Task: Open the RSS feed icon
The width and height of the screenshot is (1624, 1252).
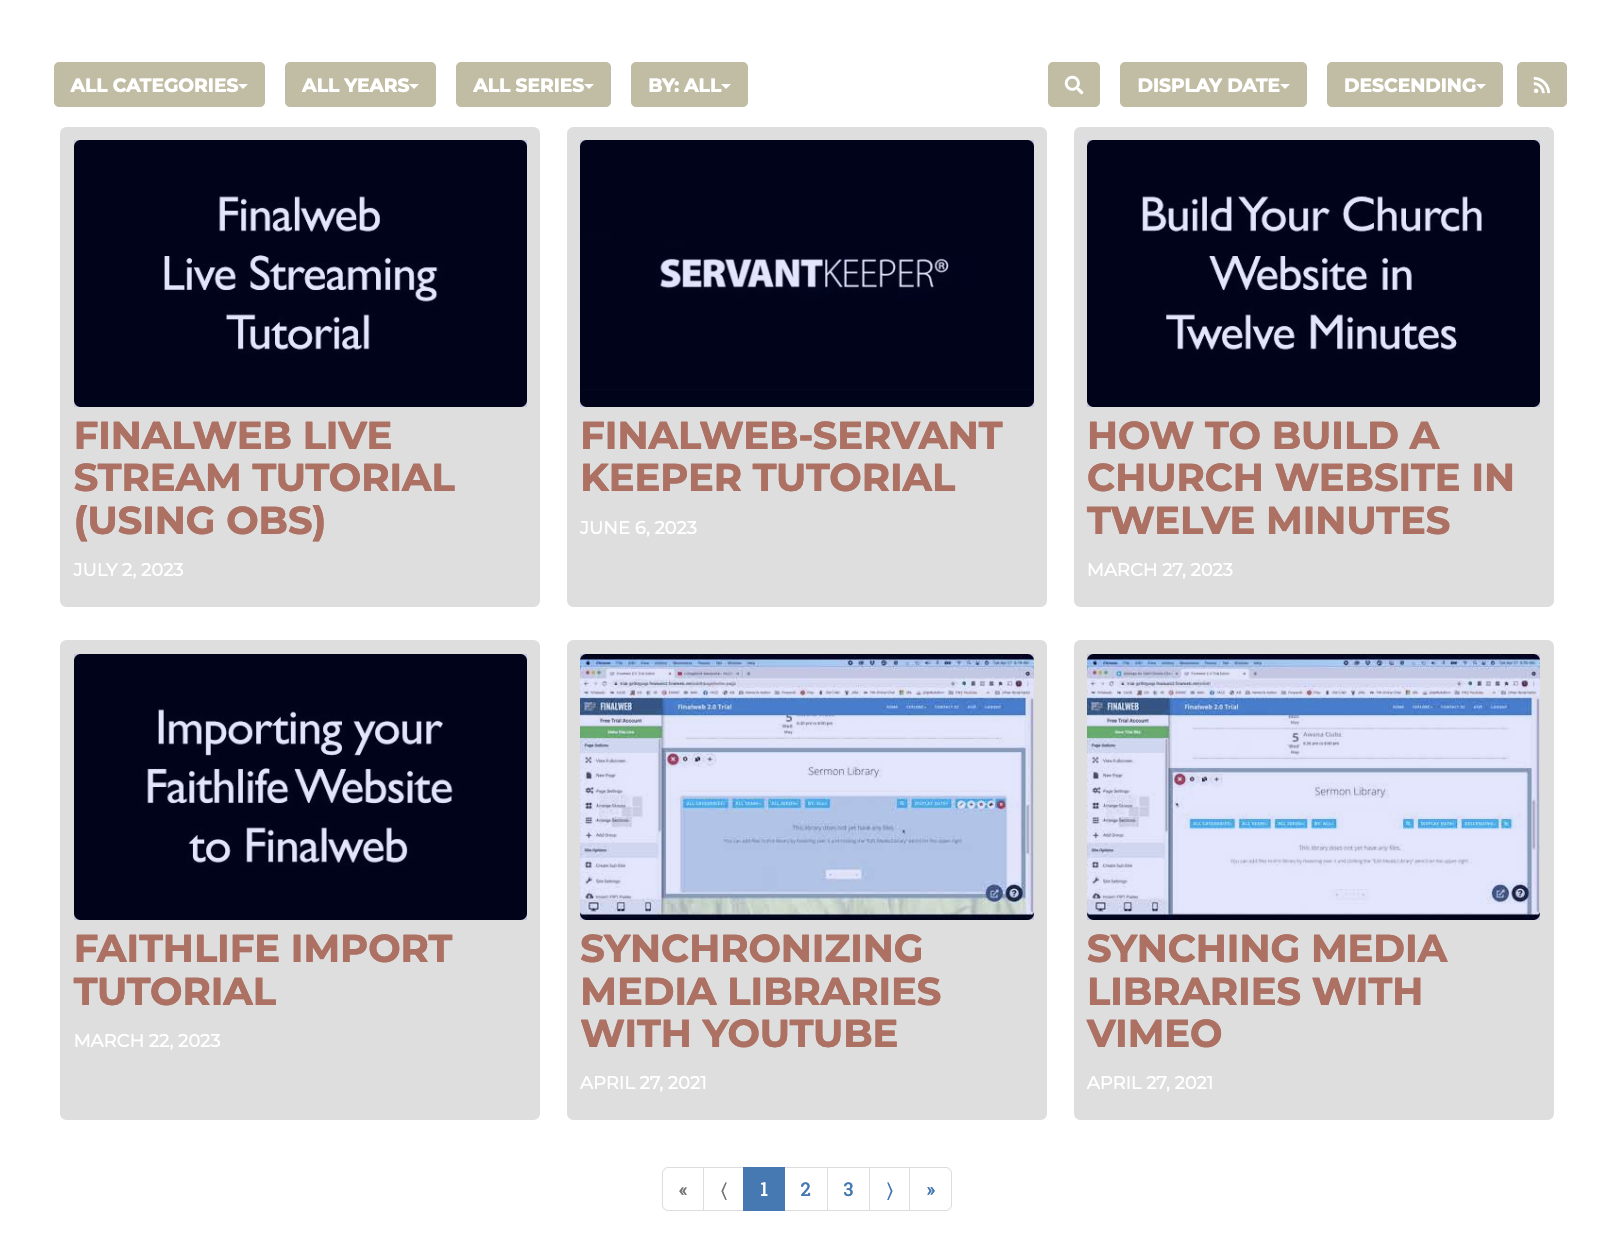Action: point(1541,85)
